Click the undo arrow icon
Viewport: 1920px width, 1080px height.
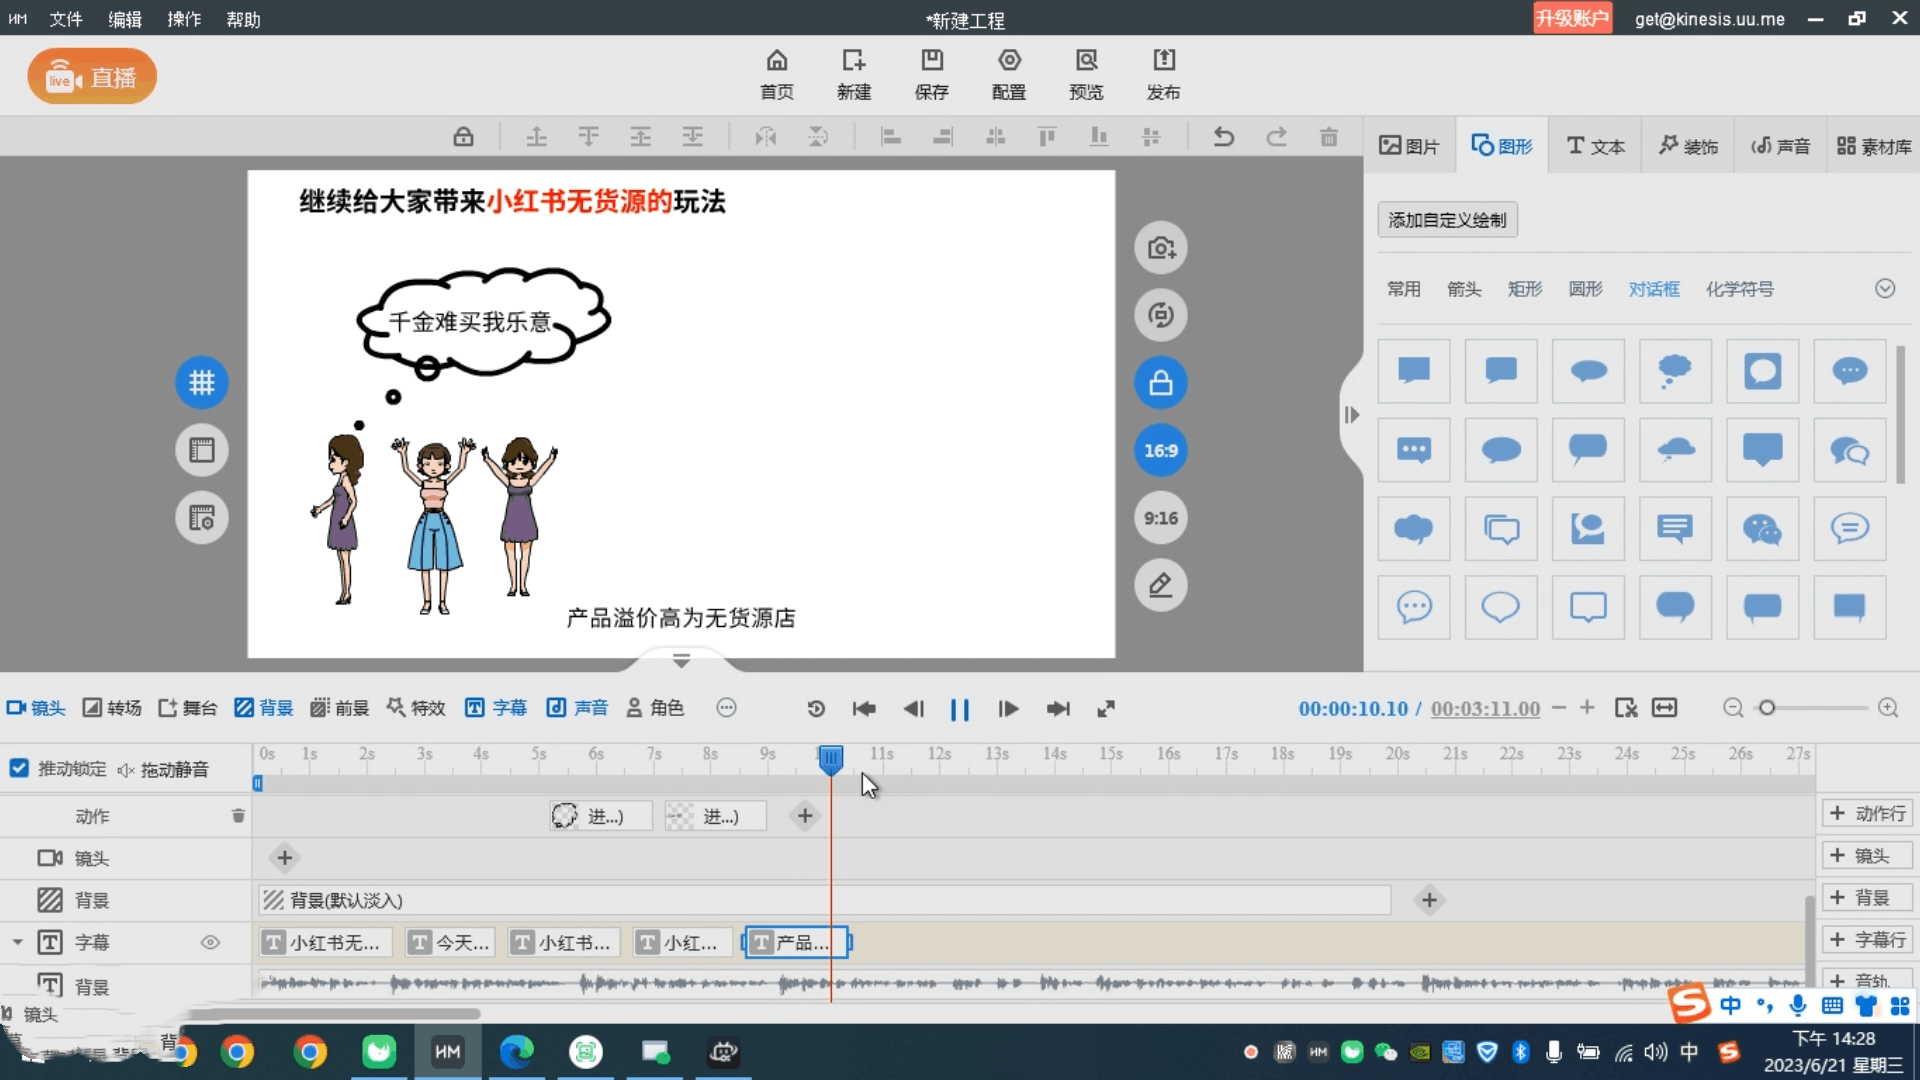(x=1223, y=137)
